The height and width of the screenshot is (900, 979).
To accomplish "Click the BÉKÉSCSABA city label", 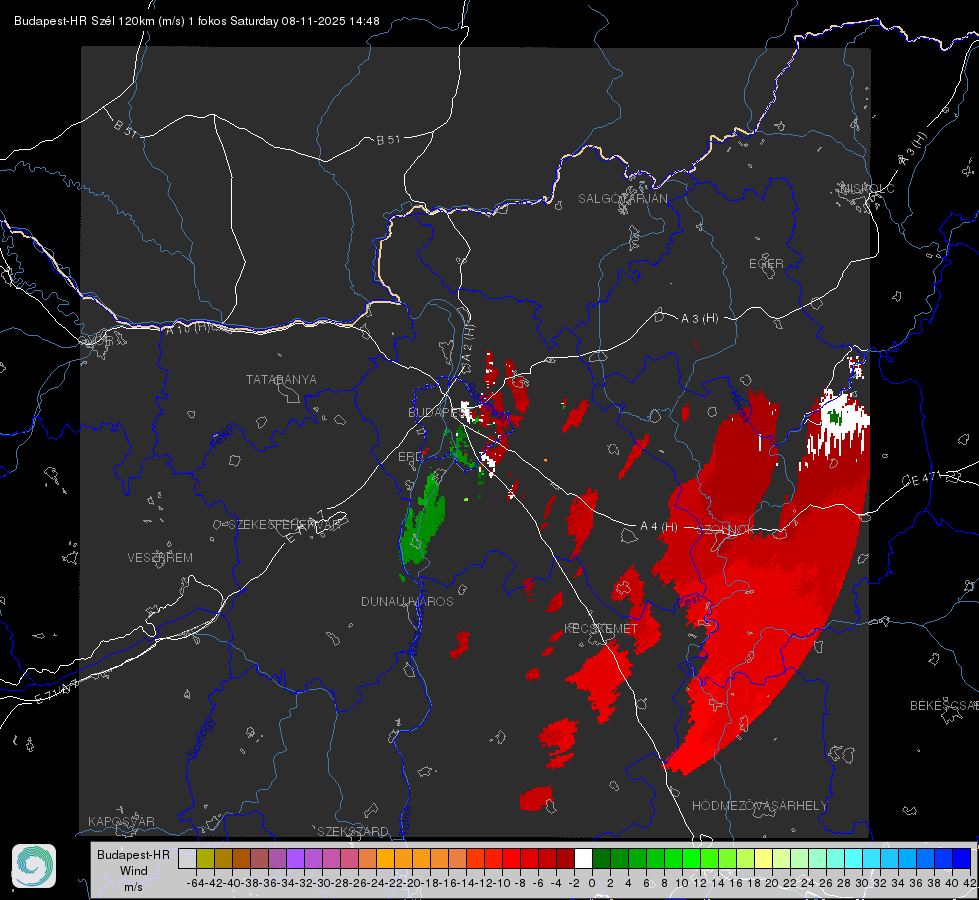I will [x=944, y=706].
